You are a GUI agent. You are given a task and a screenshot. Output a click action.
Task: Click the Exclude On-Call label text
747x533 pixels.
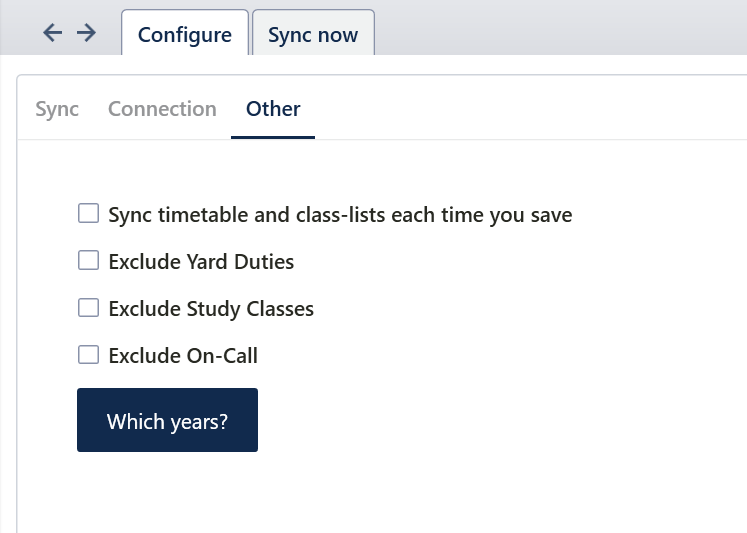point(183,355)
